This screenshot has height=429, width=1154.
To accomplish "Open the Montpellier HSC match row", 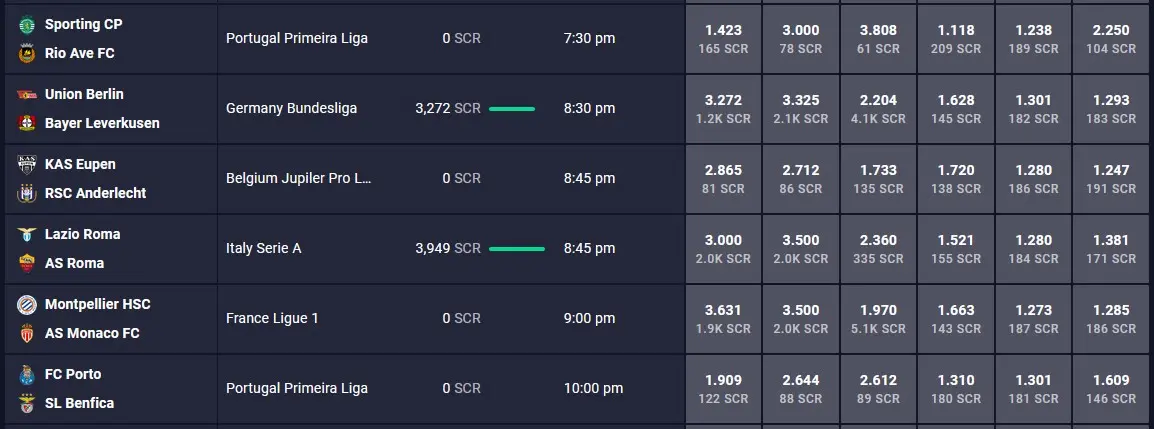I will pyautogui.click(x=344, y=319).
